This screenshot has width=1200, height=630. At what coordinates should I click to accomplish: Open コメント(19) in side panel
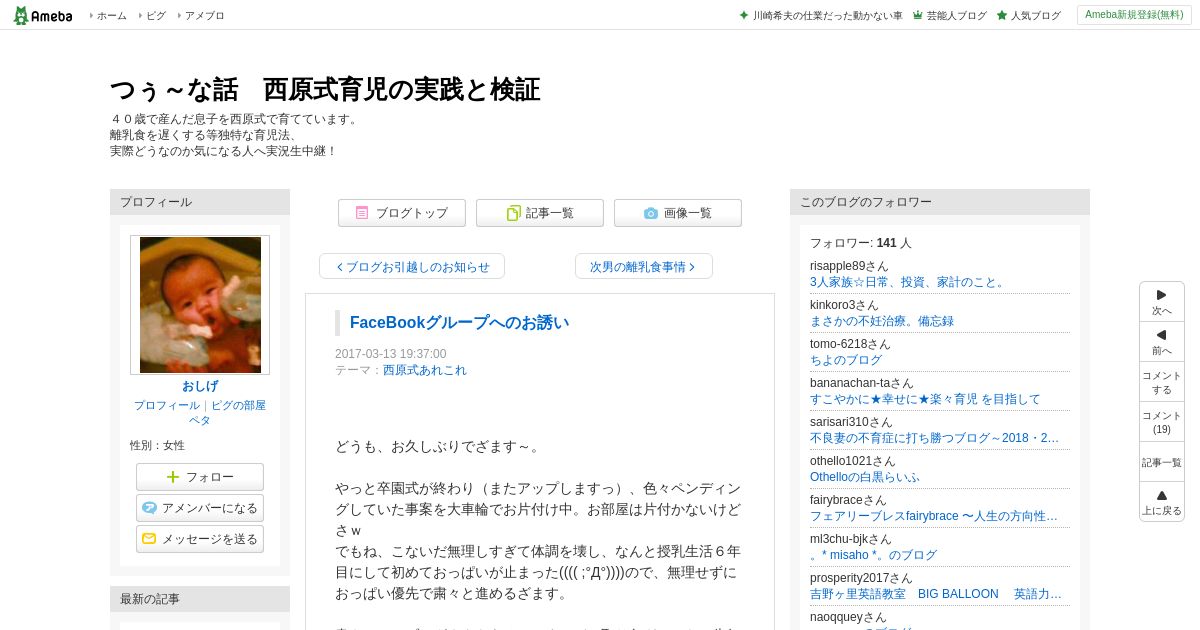[x=1162, y=422]
